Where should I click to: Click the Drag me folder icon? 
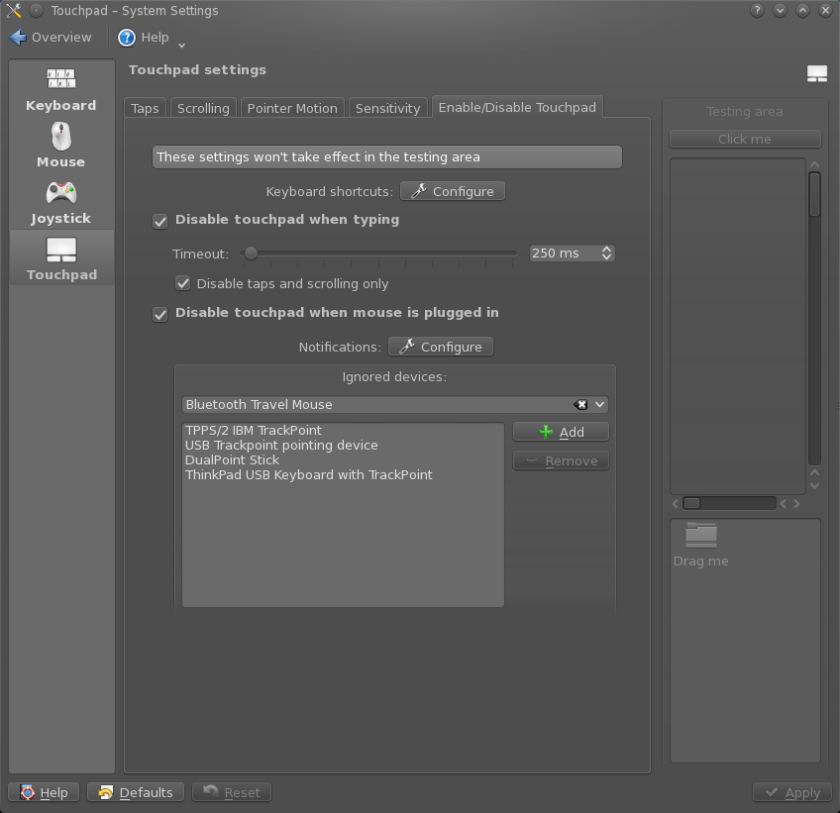[x=701, y=534]
